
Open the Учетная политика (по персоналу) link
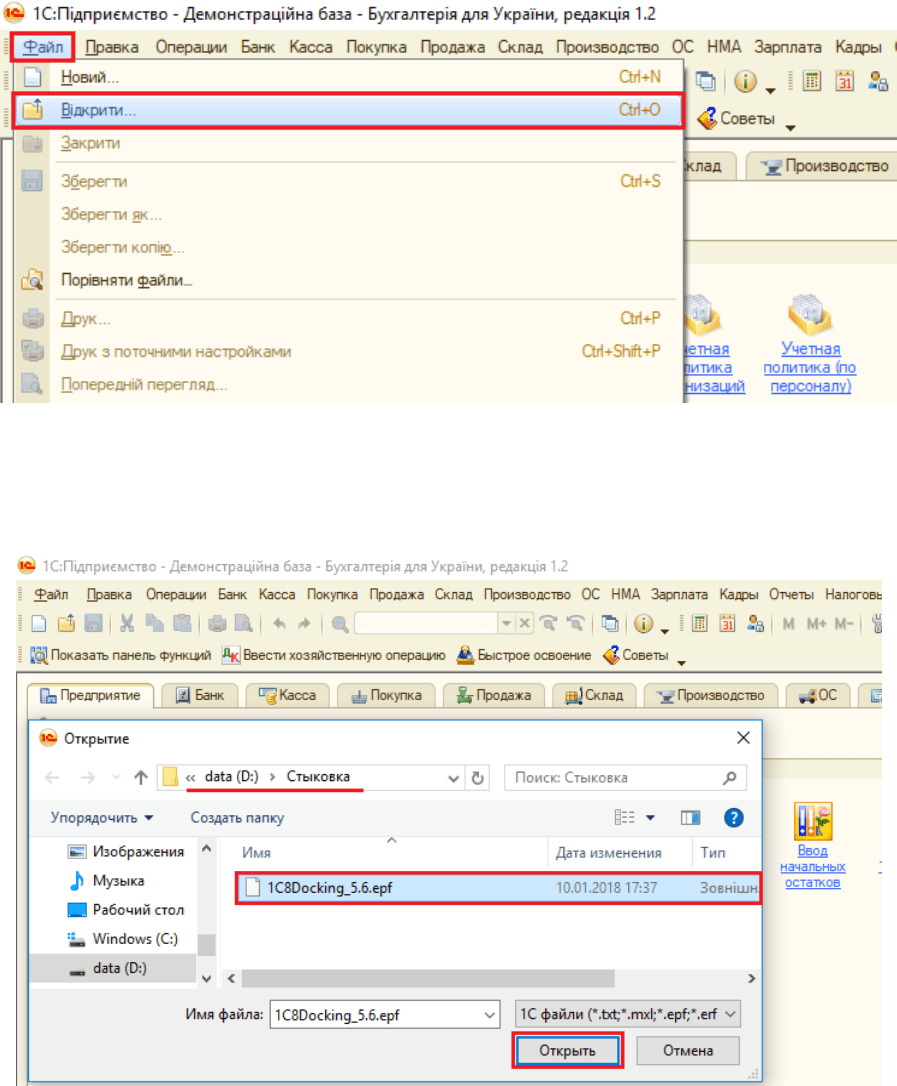(x=810, y=368)
